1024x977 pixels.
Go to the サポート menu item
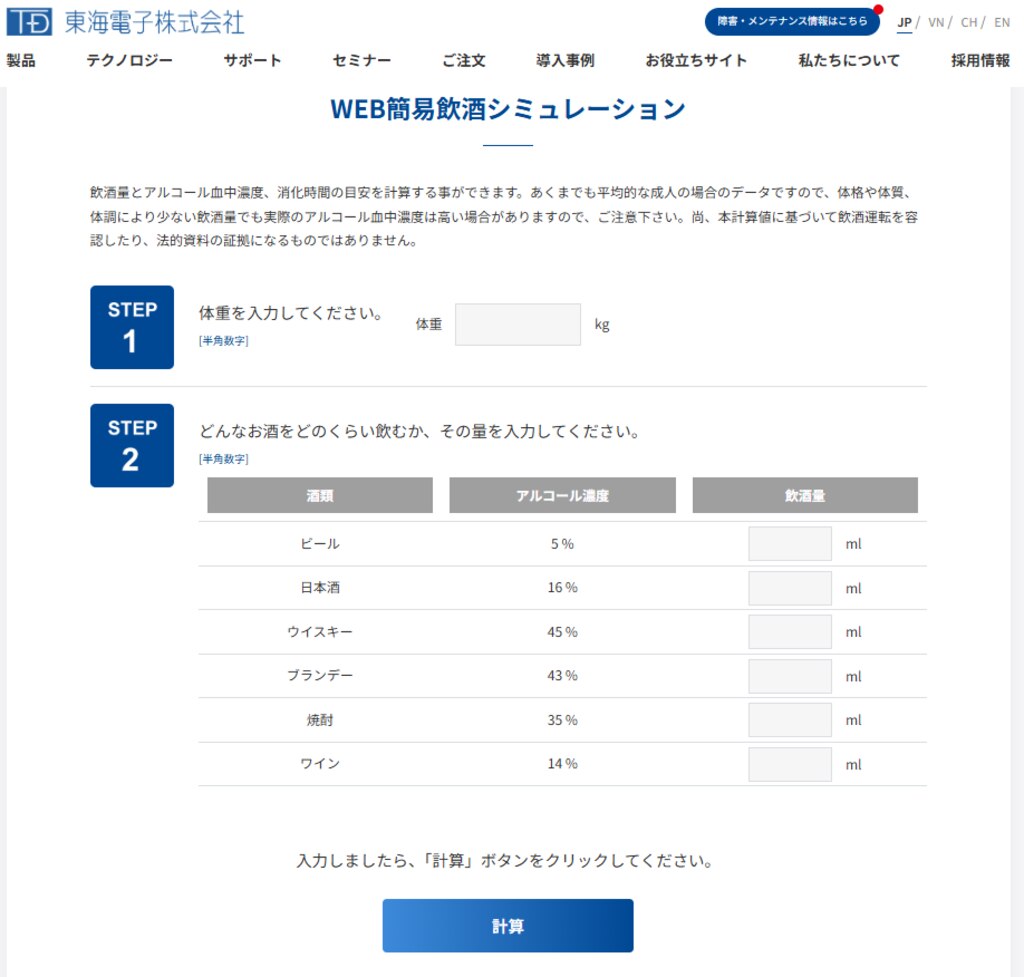[252, 60]
